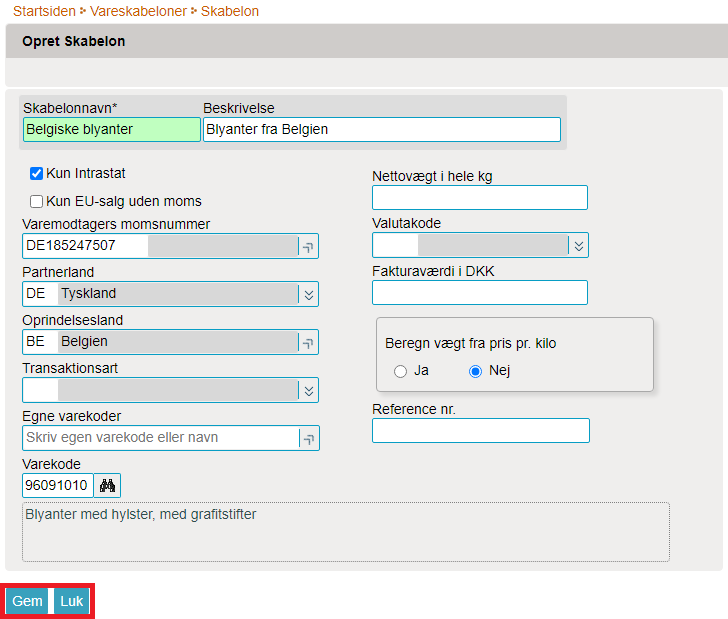The width and height of the screenshot is (728, 619).
Task: Save the template with Gem
Action: click(27, 601)
